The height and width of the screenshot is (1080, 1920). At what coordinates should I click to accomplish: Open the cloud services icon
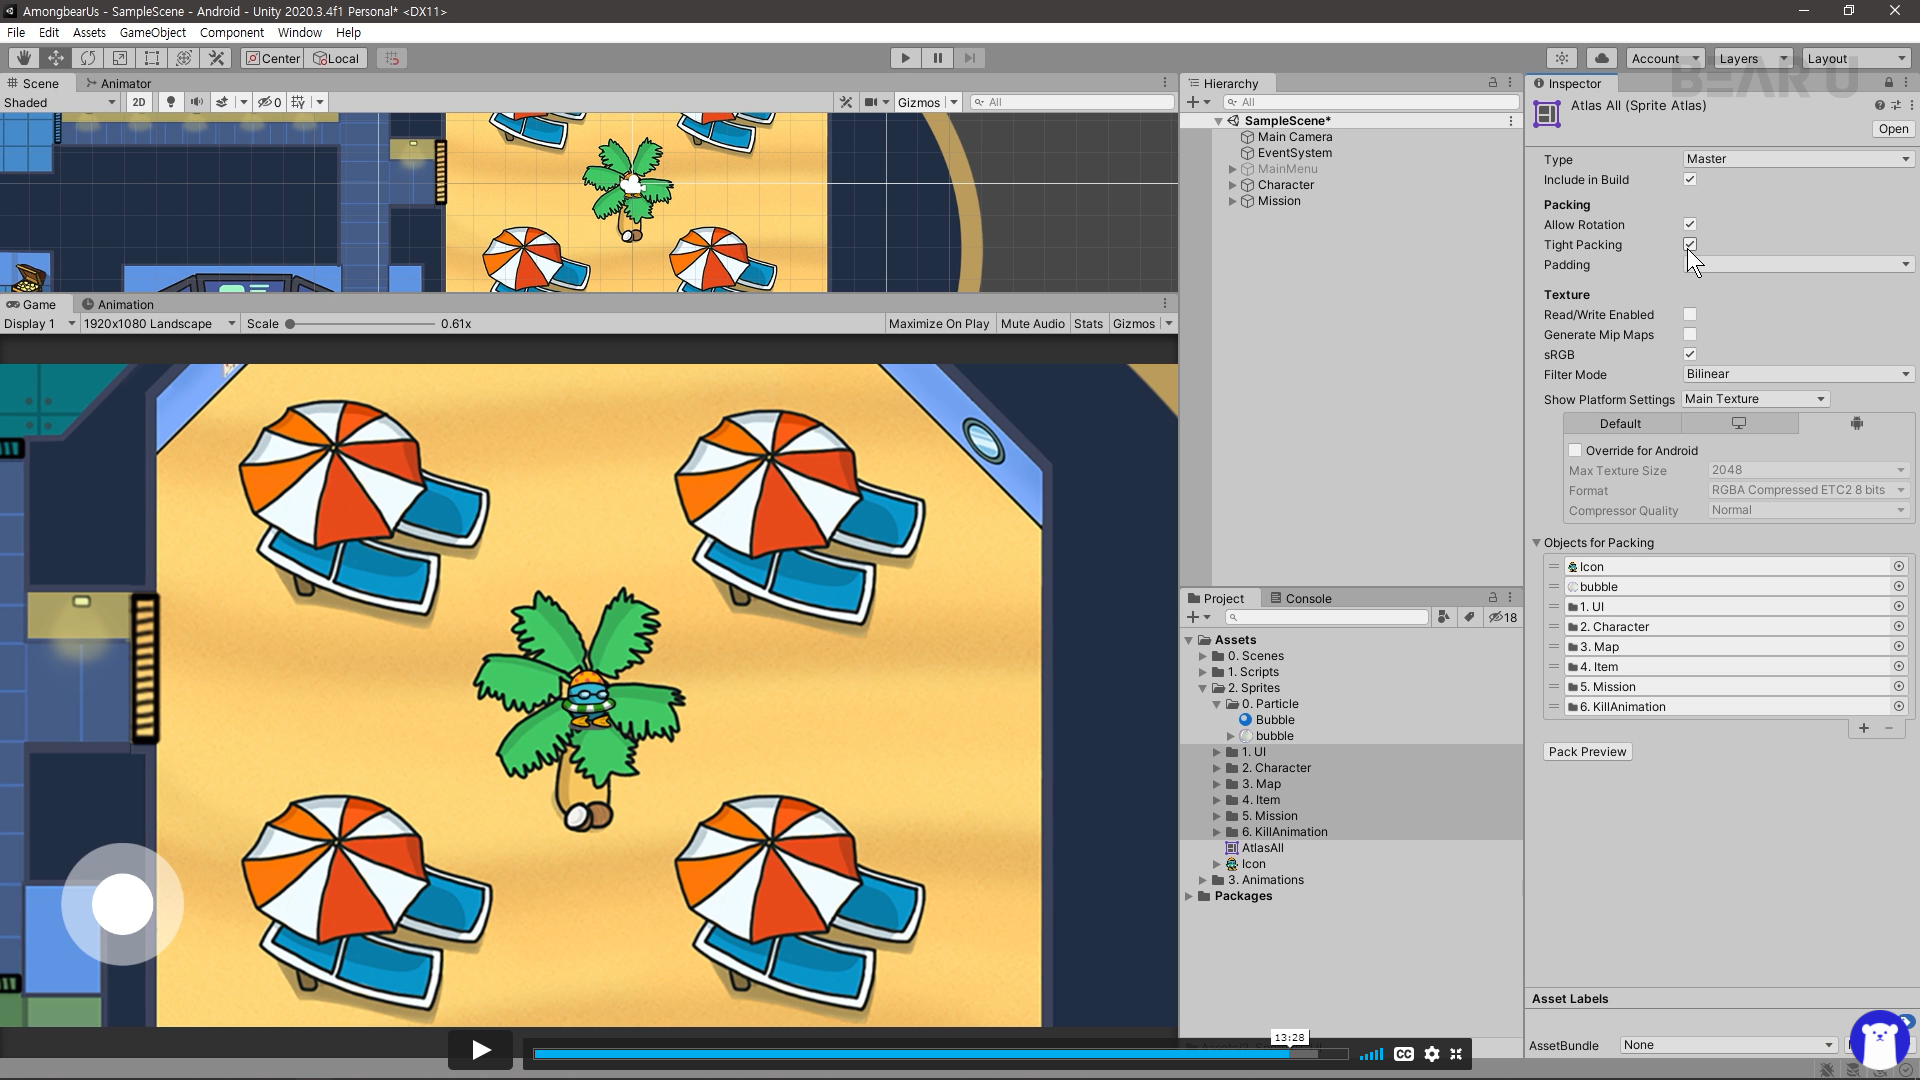(1602, 58)
